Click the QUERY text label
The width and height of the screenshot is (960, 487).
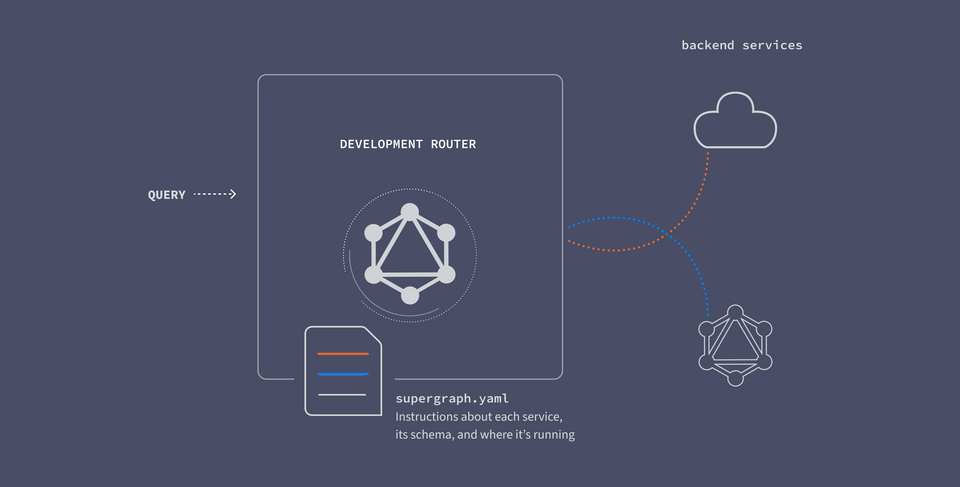pos(167,195)
